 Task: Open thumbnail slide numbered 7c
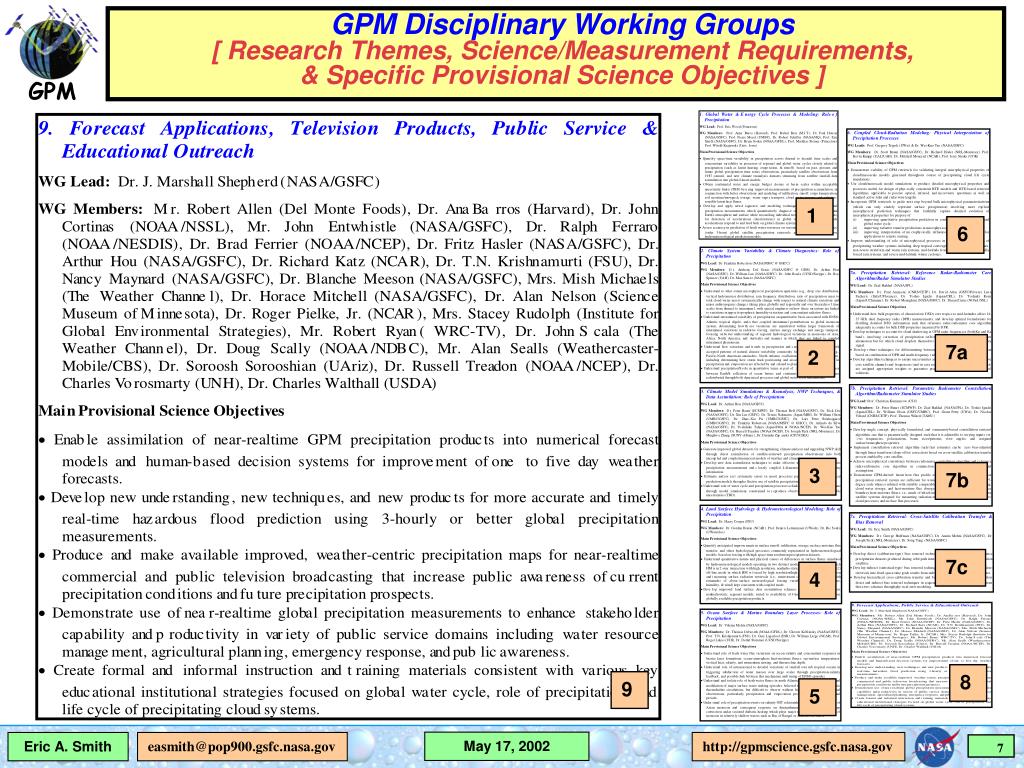(921, 552)
